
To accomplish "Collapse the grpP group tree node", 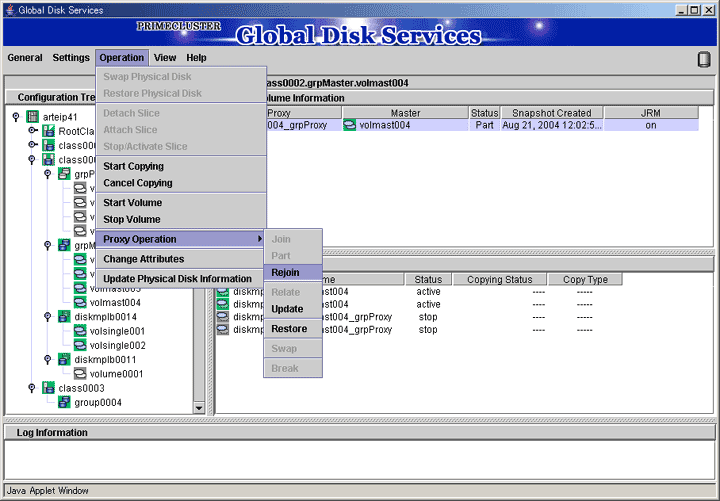I will point(47,174).
